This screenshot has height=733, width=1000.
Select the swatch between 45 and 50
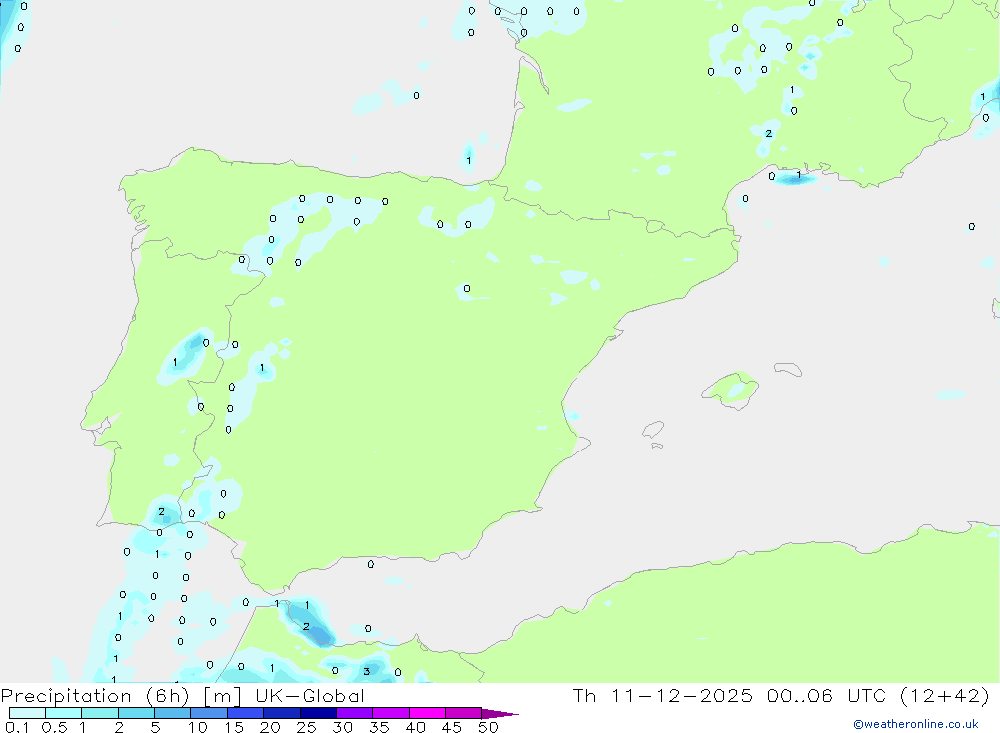pos(464,713)
